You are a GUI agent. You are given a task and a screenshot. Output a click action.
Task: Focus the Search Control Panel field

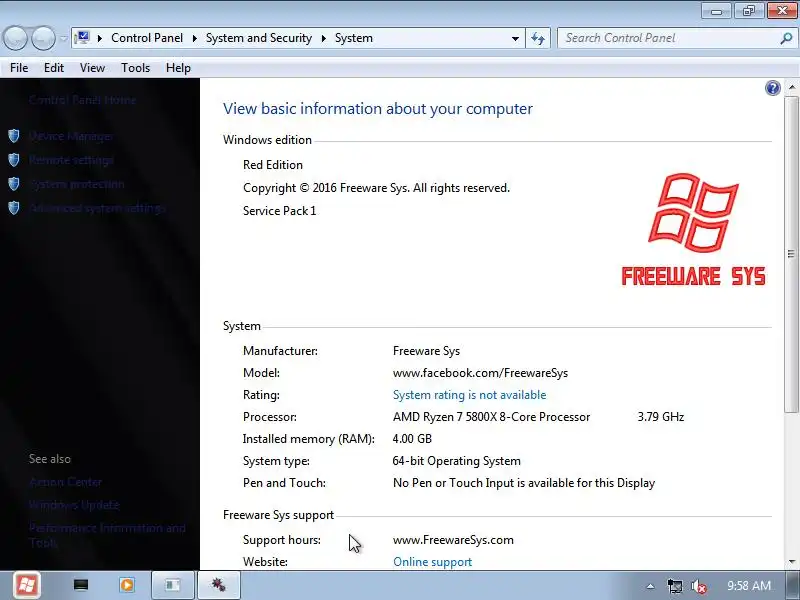point(668,38)
